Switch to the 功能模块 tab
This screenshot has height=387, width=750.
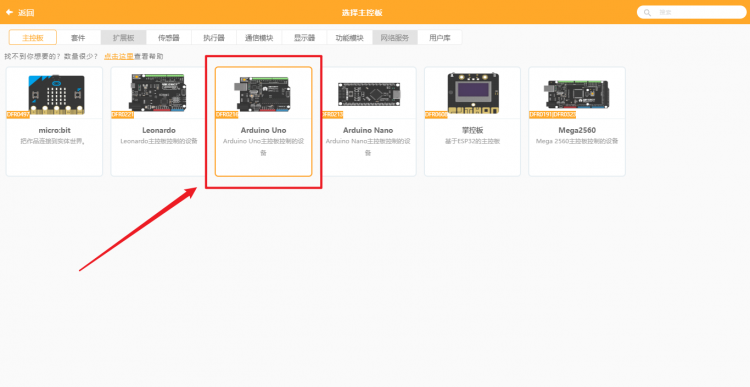[x=350, y=37]
